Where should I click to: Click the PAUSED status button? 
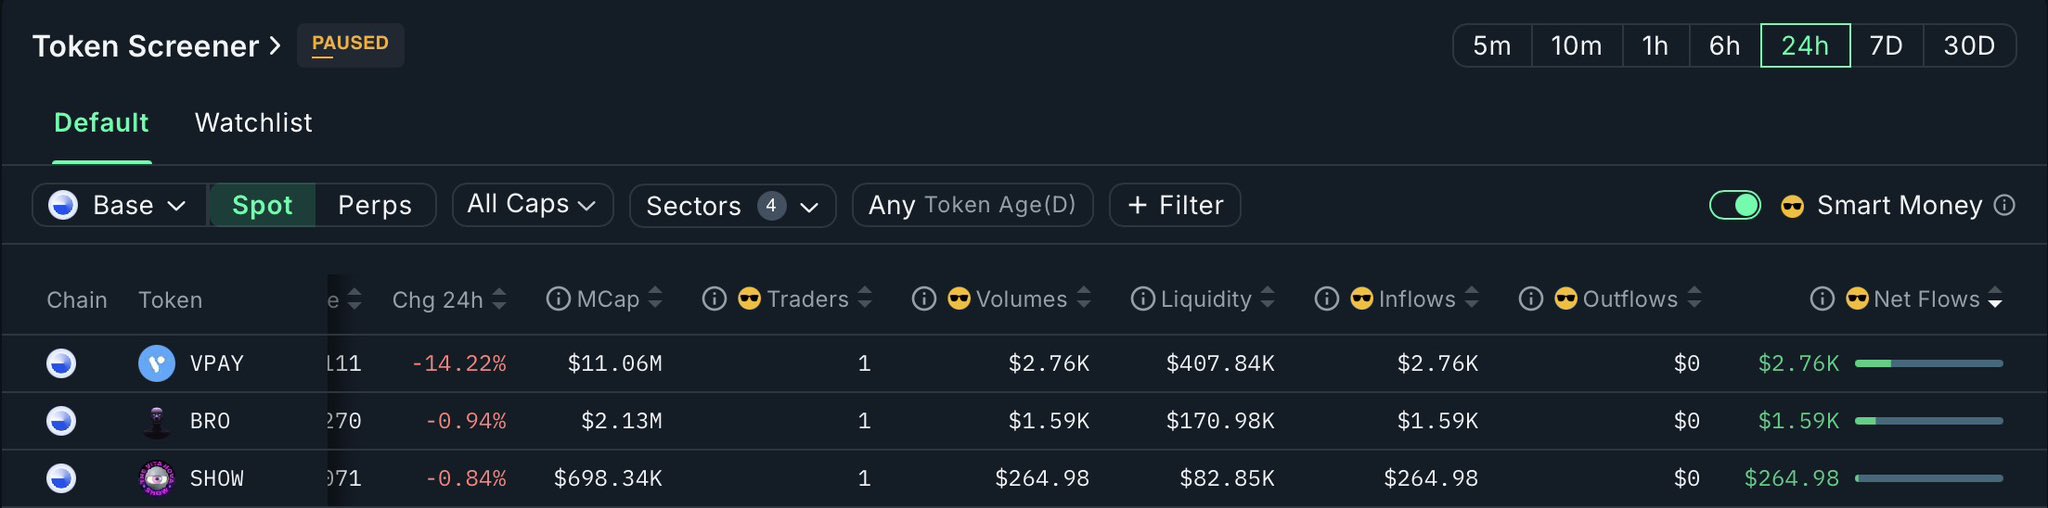[350, 45]
